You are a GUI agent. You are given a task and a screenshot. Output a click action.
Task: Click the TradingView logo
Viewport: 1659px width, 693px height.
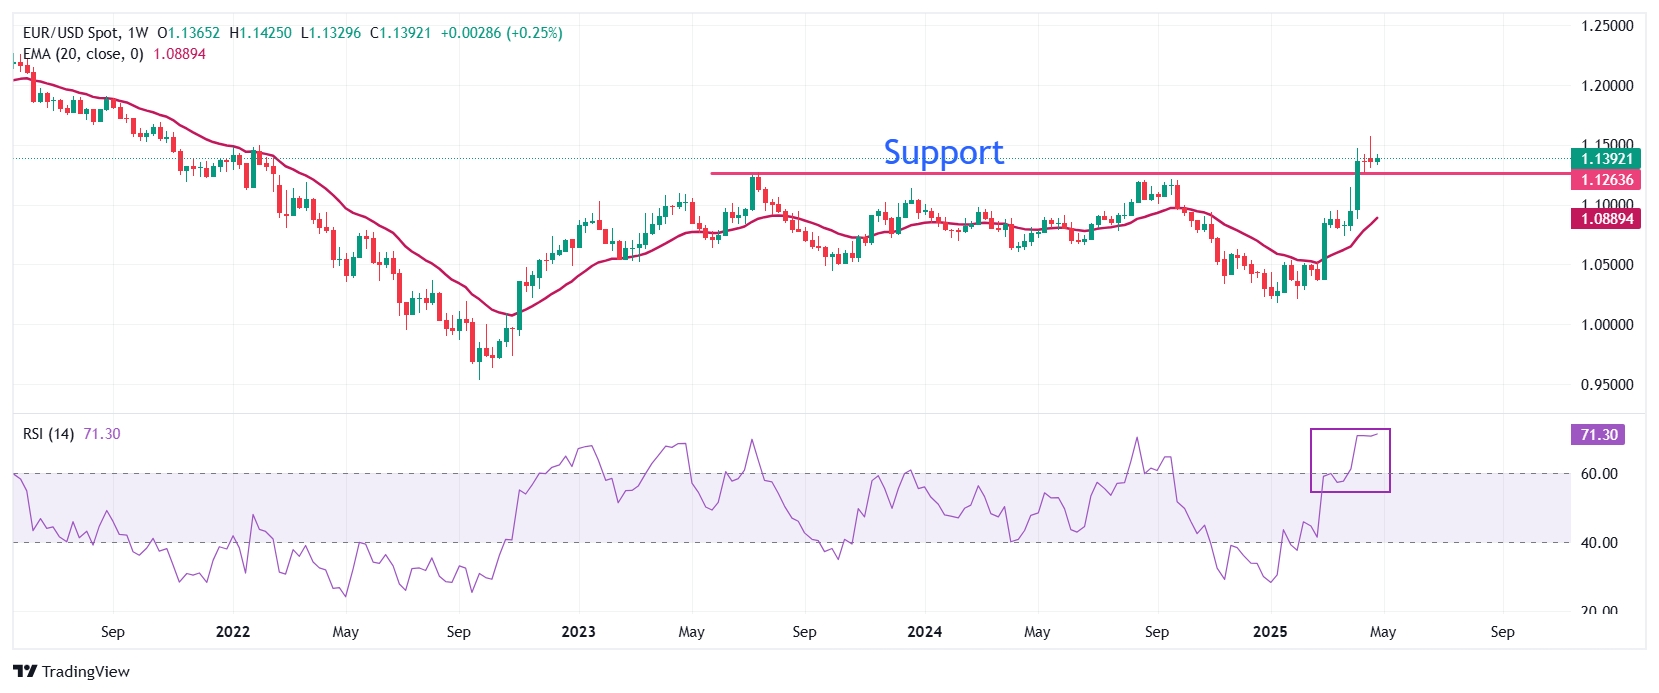[71, 671]
